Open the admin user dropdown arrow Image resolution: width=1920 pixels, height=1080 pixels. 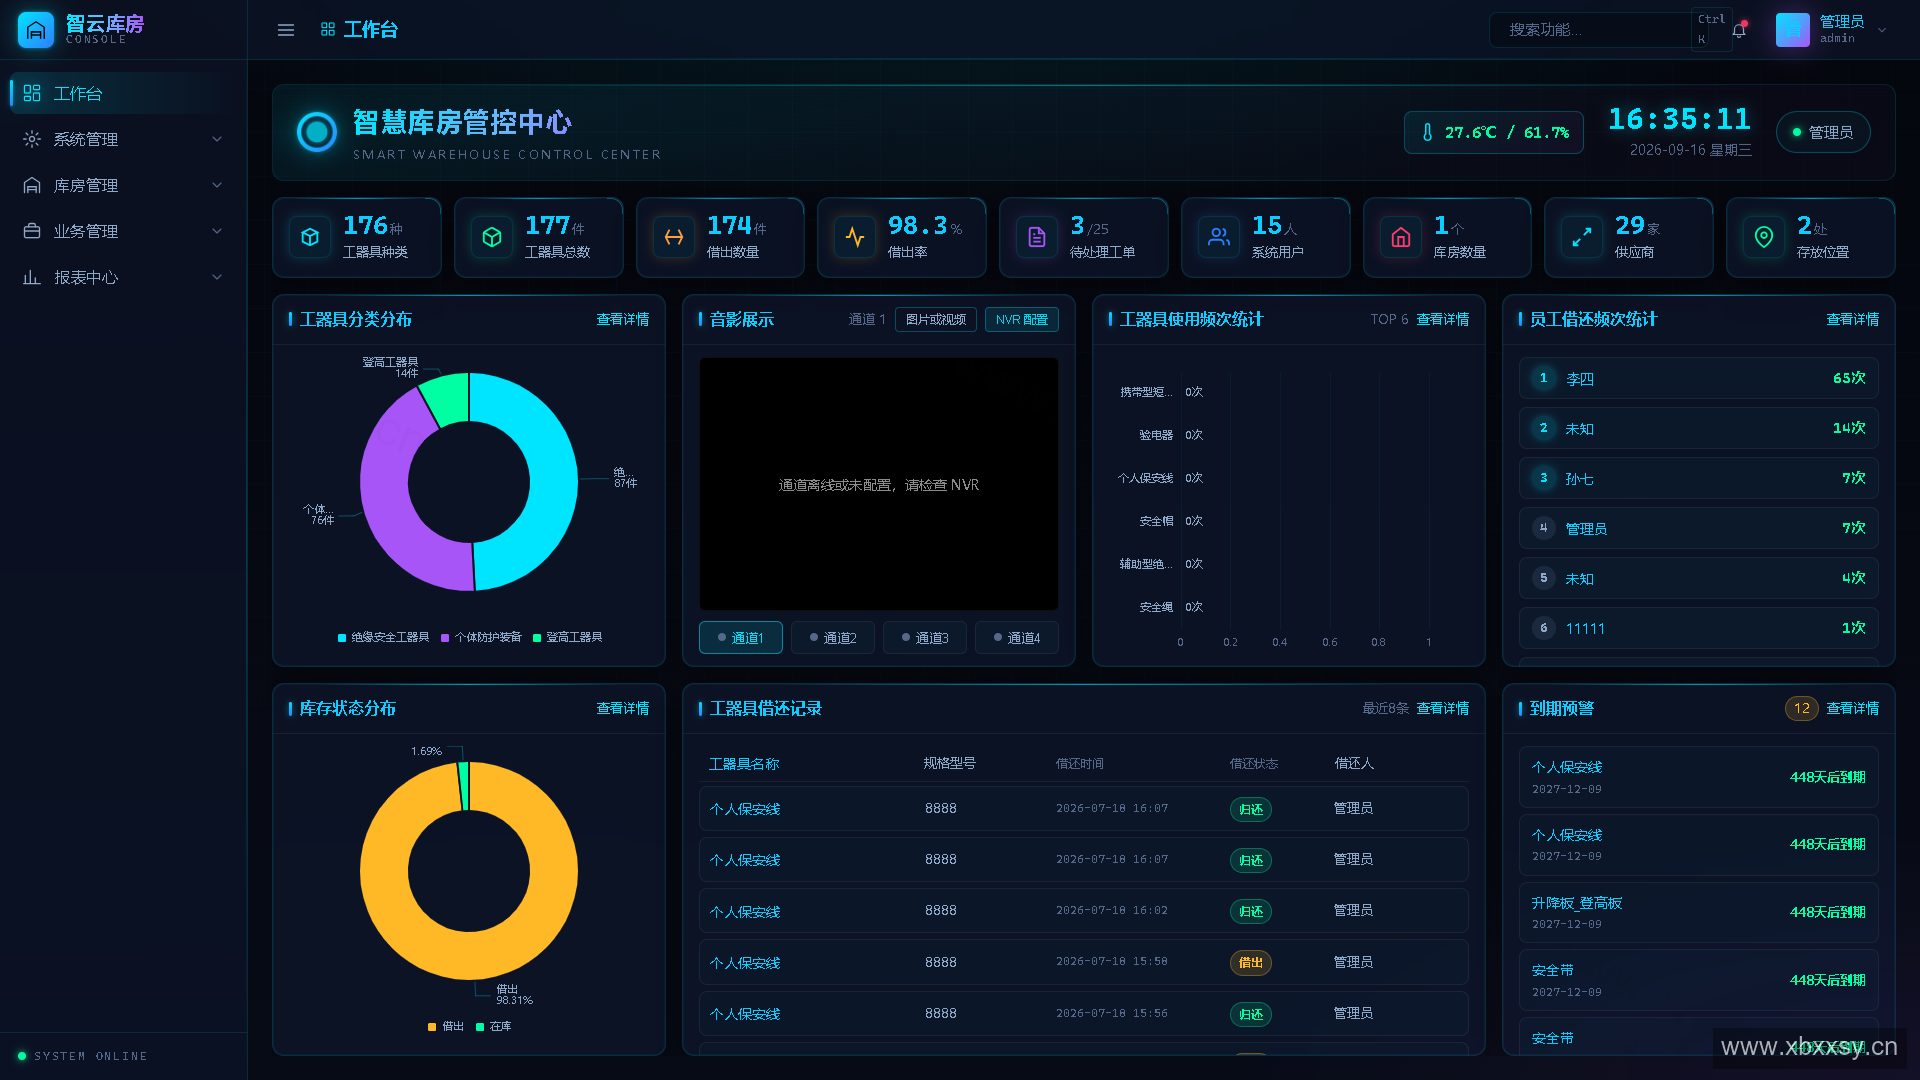1882,30
